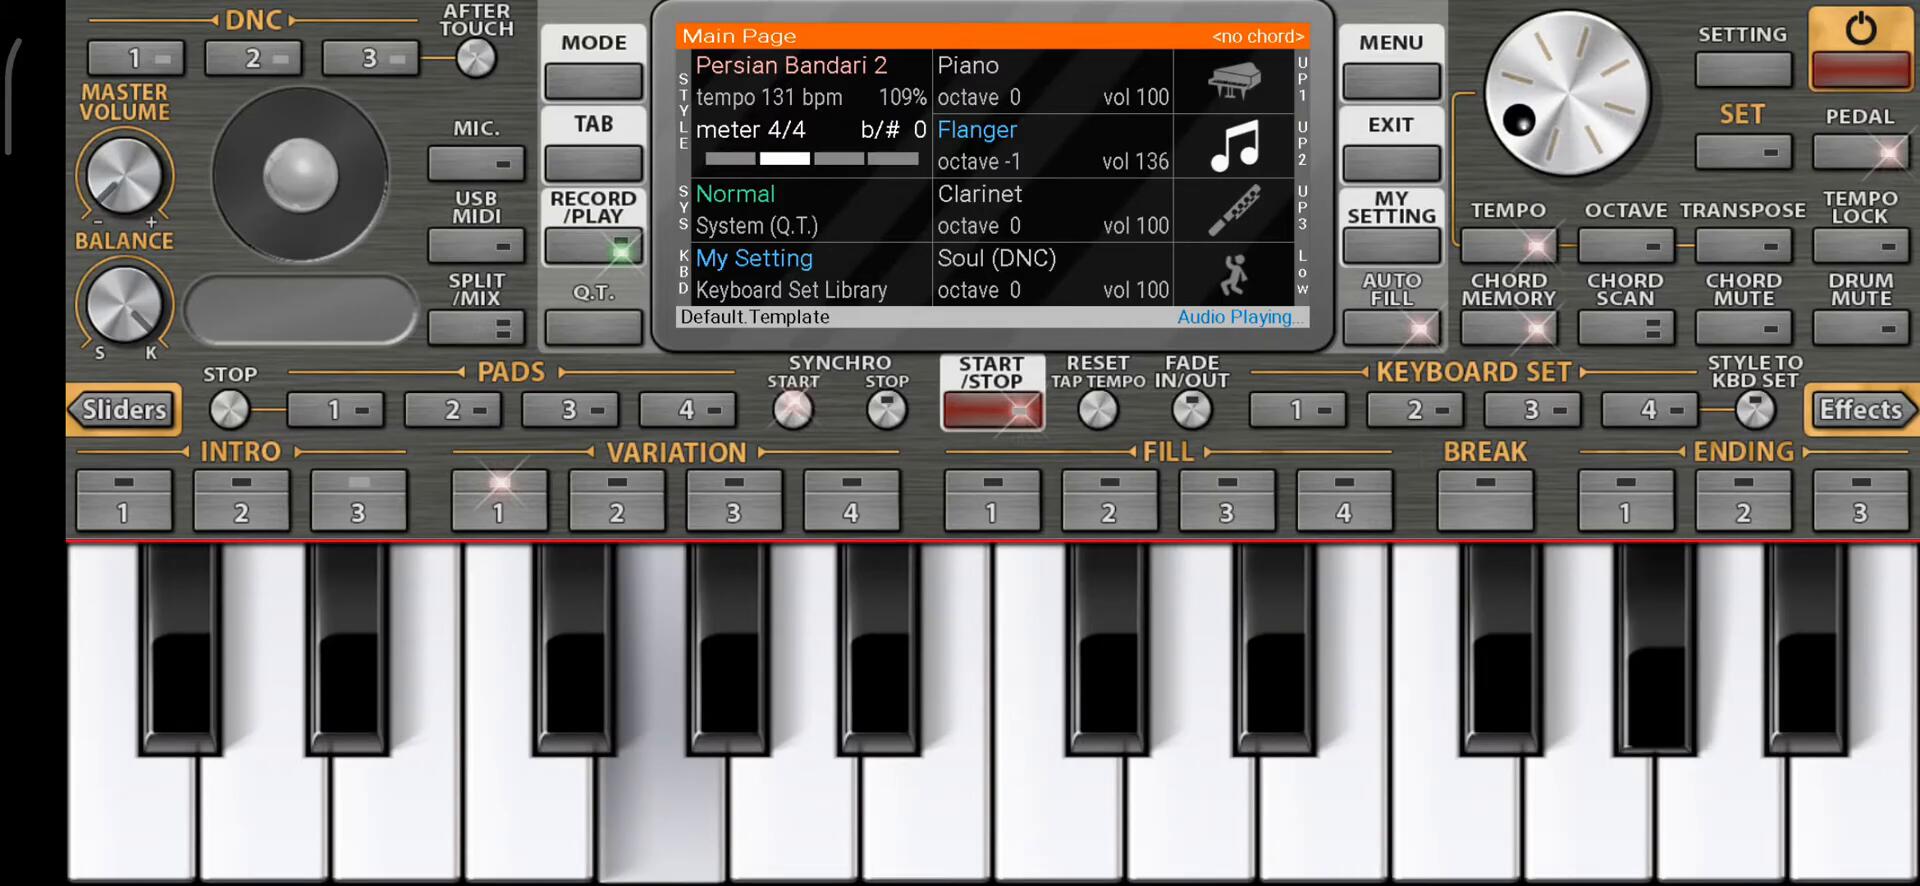
Task: Adjust the Master Volume knob
Action: (x=124, y=176)
